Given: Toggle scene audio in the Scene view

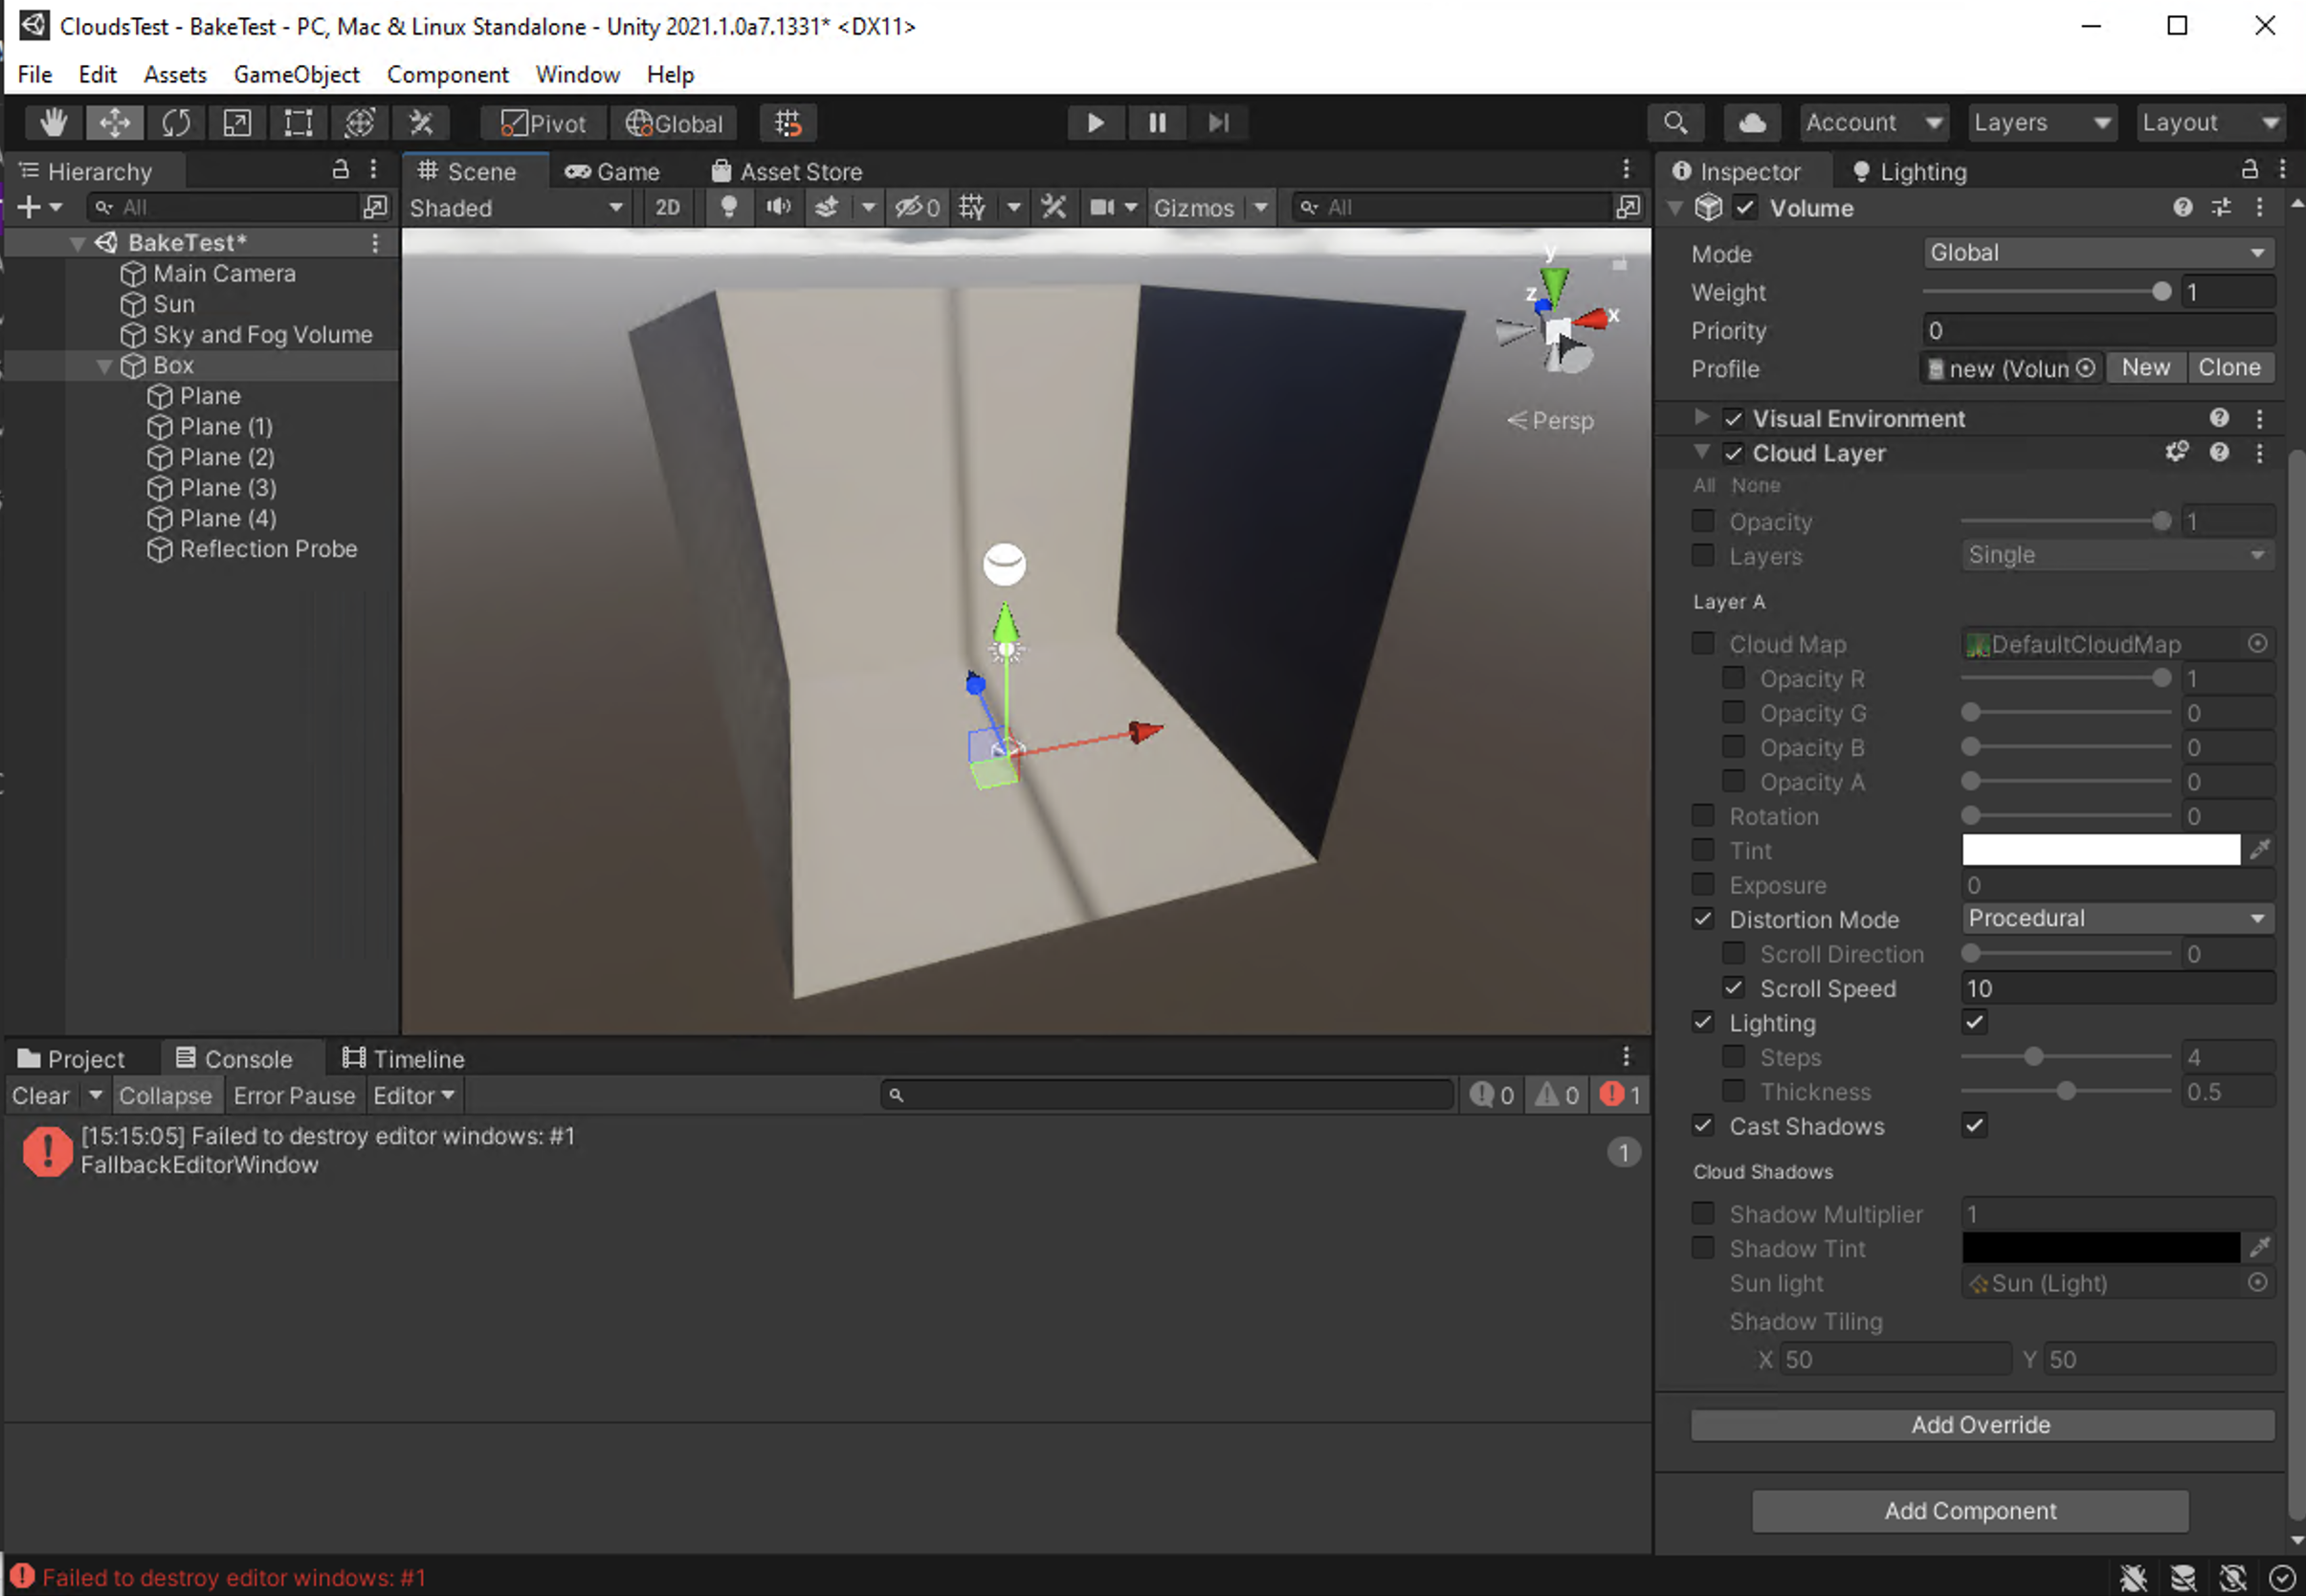Looking at the screenshot, I should coord(779,207).
